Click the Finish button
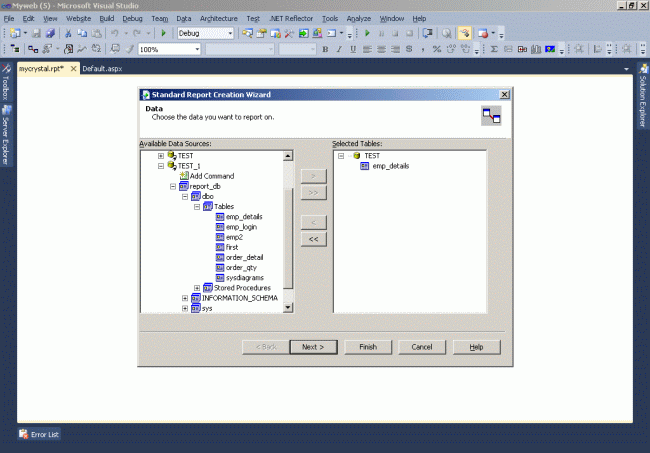Viewport: 650px width, 453px height. pos(368,347)
